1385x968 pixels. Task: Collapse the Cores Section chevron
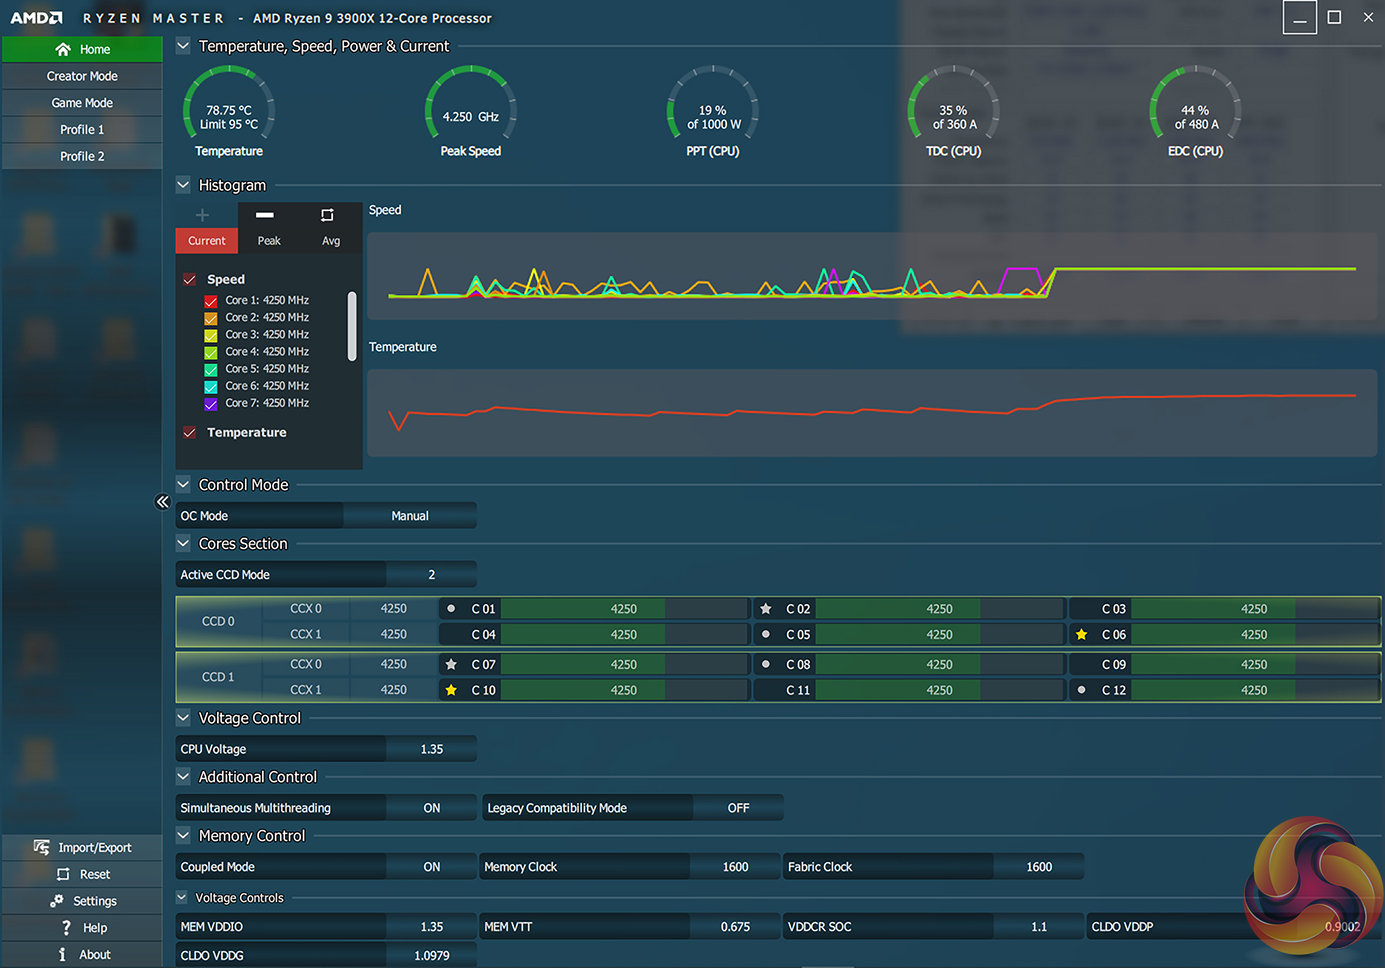(x=183, y=544)
